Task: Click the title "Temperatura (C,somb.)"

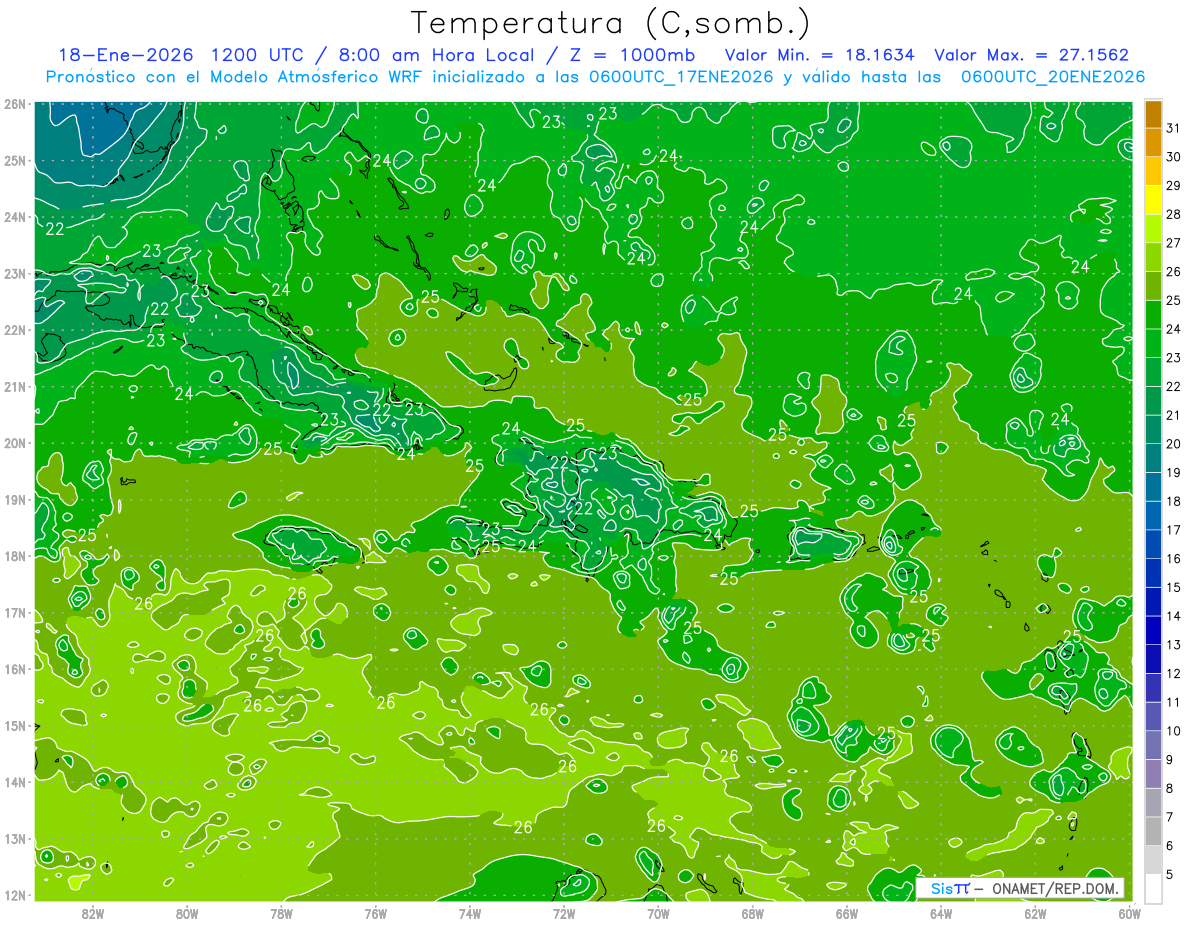Action: (x=611, y=24)
